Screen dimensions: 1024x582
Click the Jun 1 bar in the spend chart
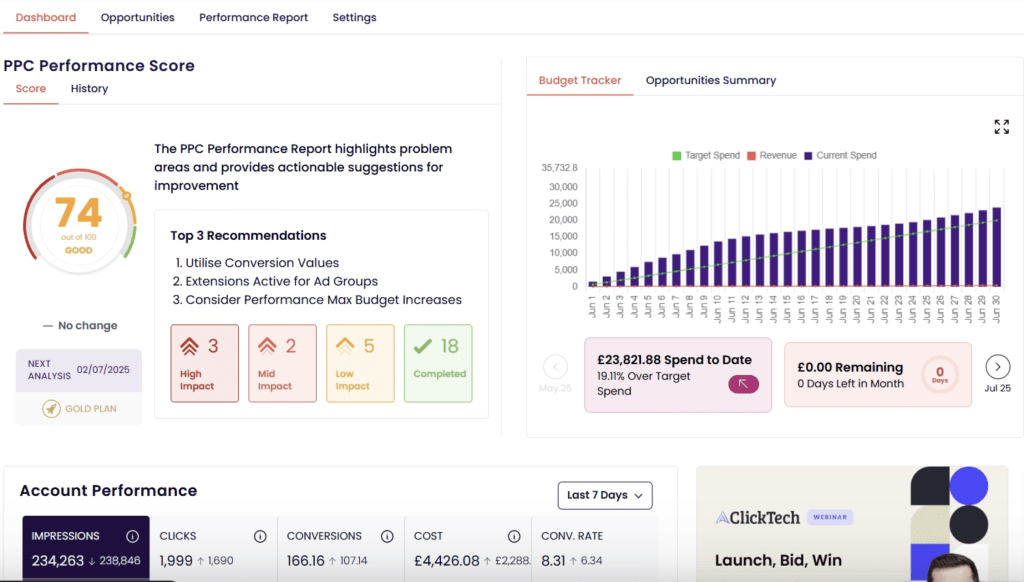[592, 284]
